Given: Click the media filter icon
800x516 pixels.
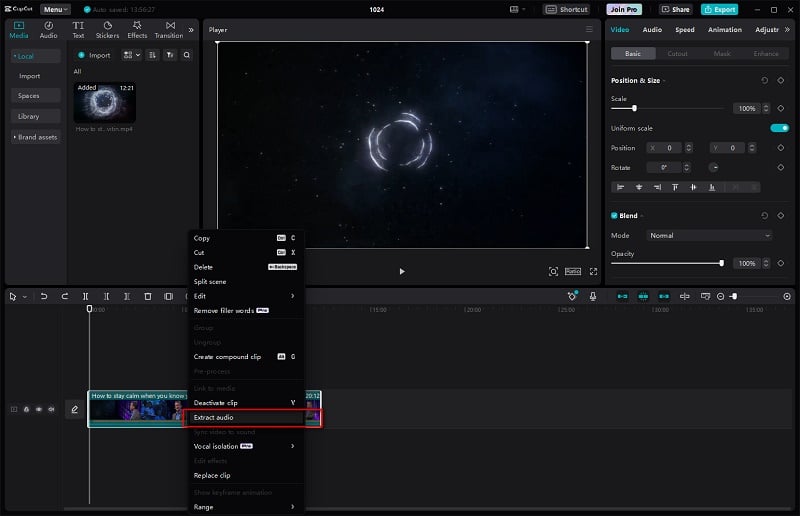Looking at the screenshot, I should coord(170,55).
